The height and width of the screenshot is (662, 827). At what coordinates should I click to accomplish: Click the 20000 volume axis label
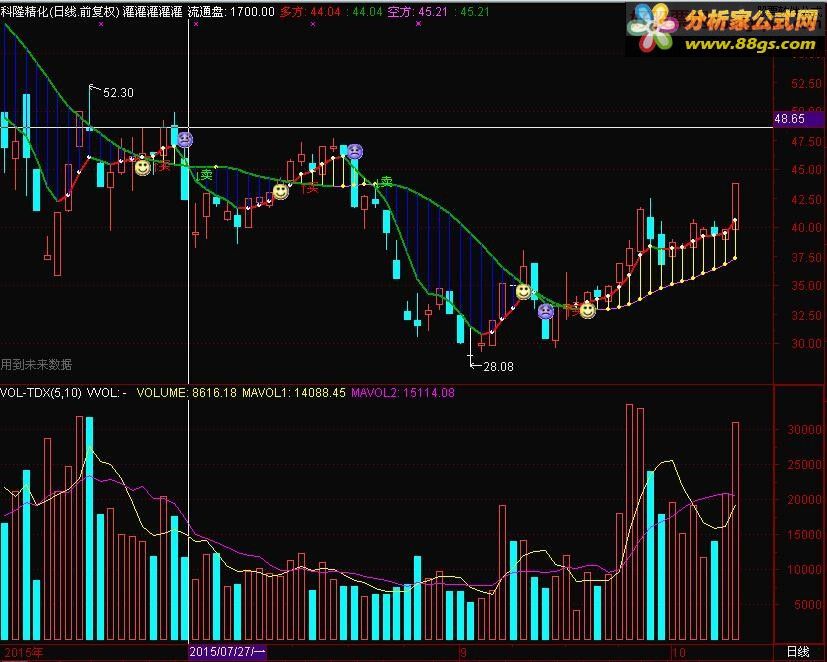coord(804,499)
